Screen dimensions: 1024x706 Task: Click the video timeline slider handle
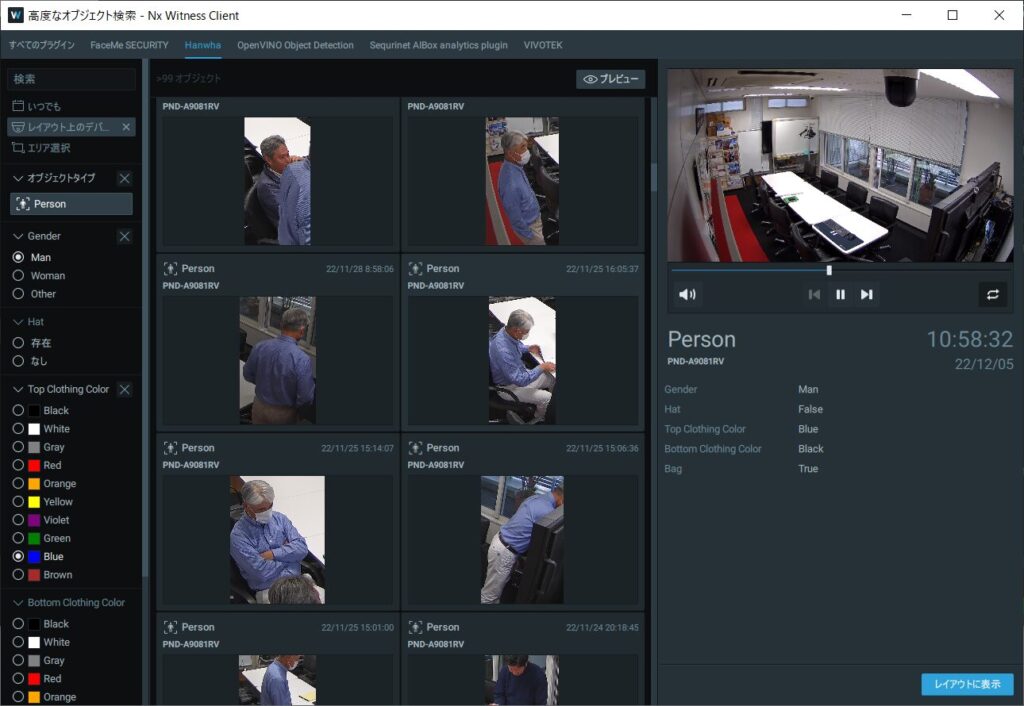pyautogui.click(x=829, y=270)
